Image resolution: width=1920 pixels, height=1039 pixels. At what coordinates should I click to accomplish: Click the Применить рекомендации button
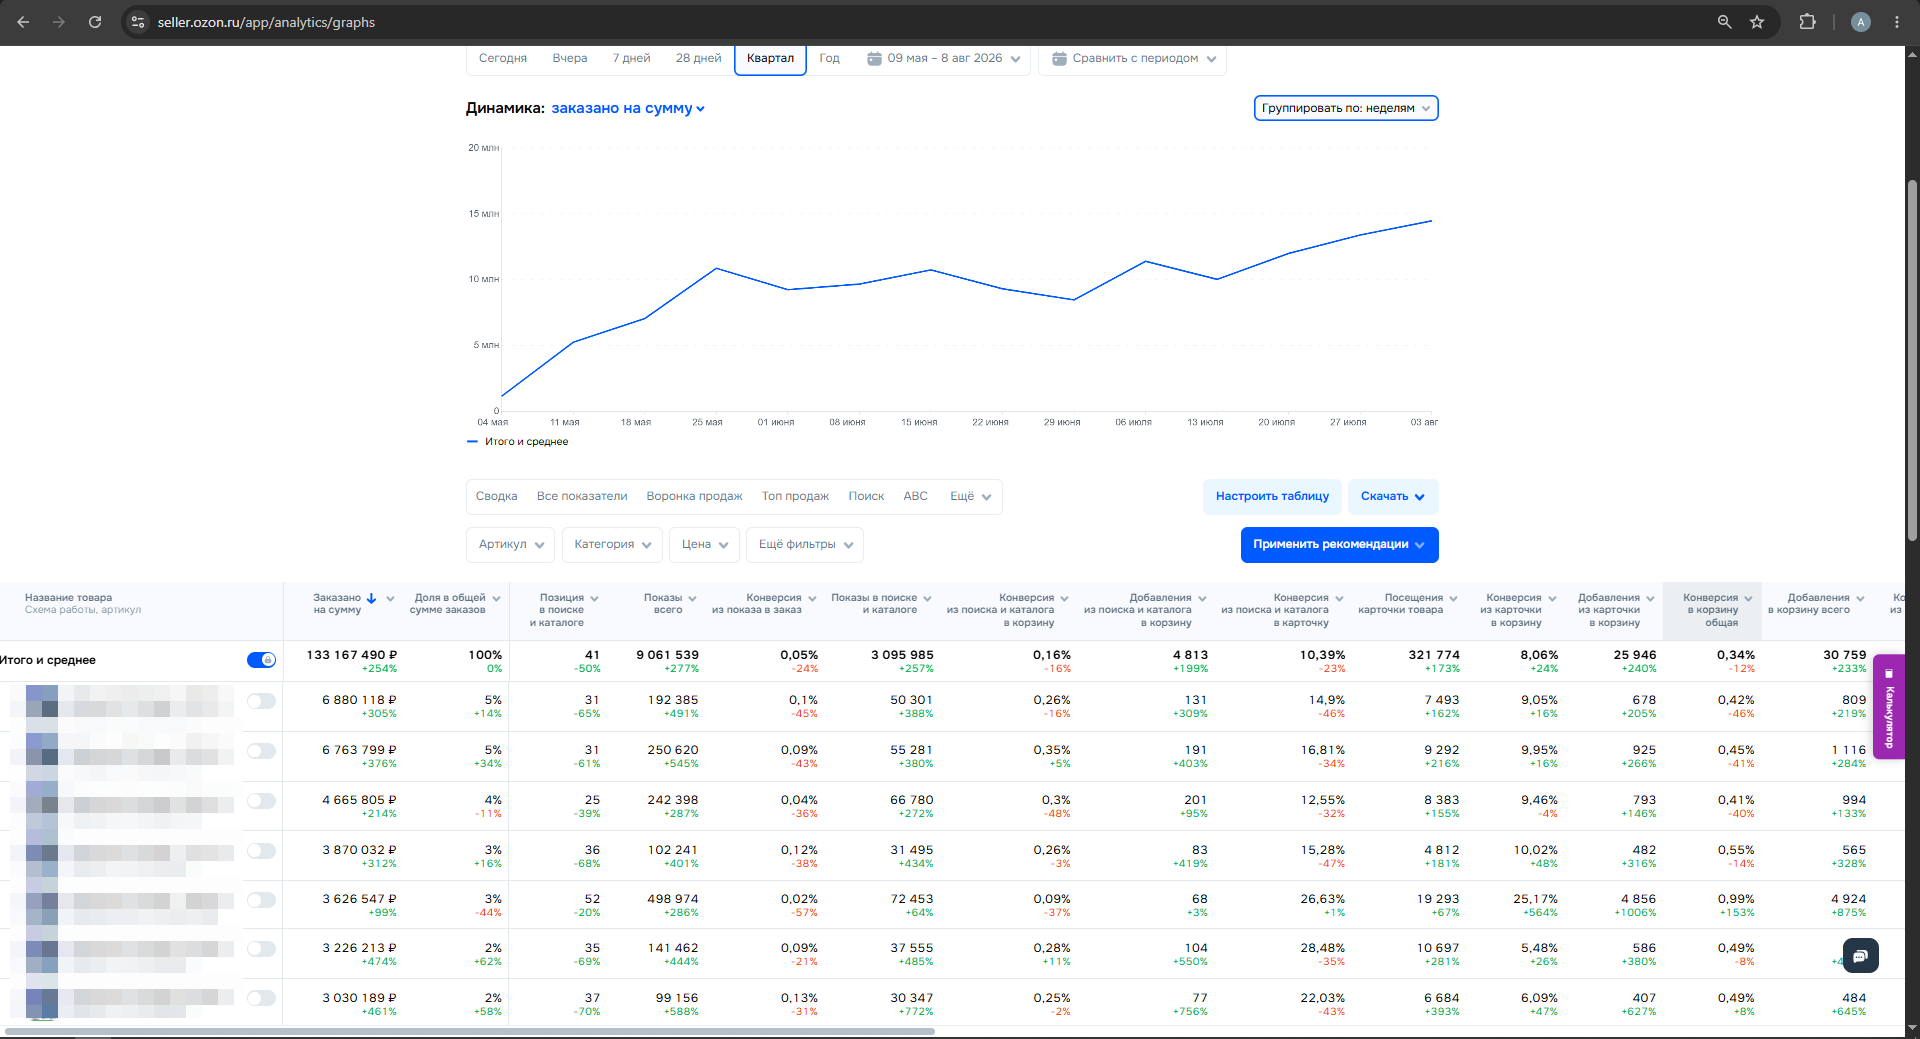(1340, 545)
